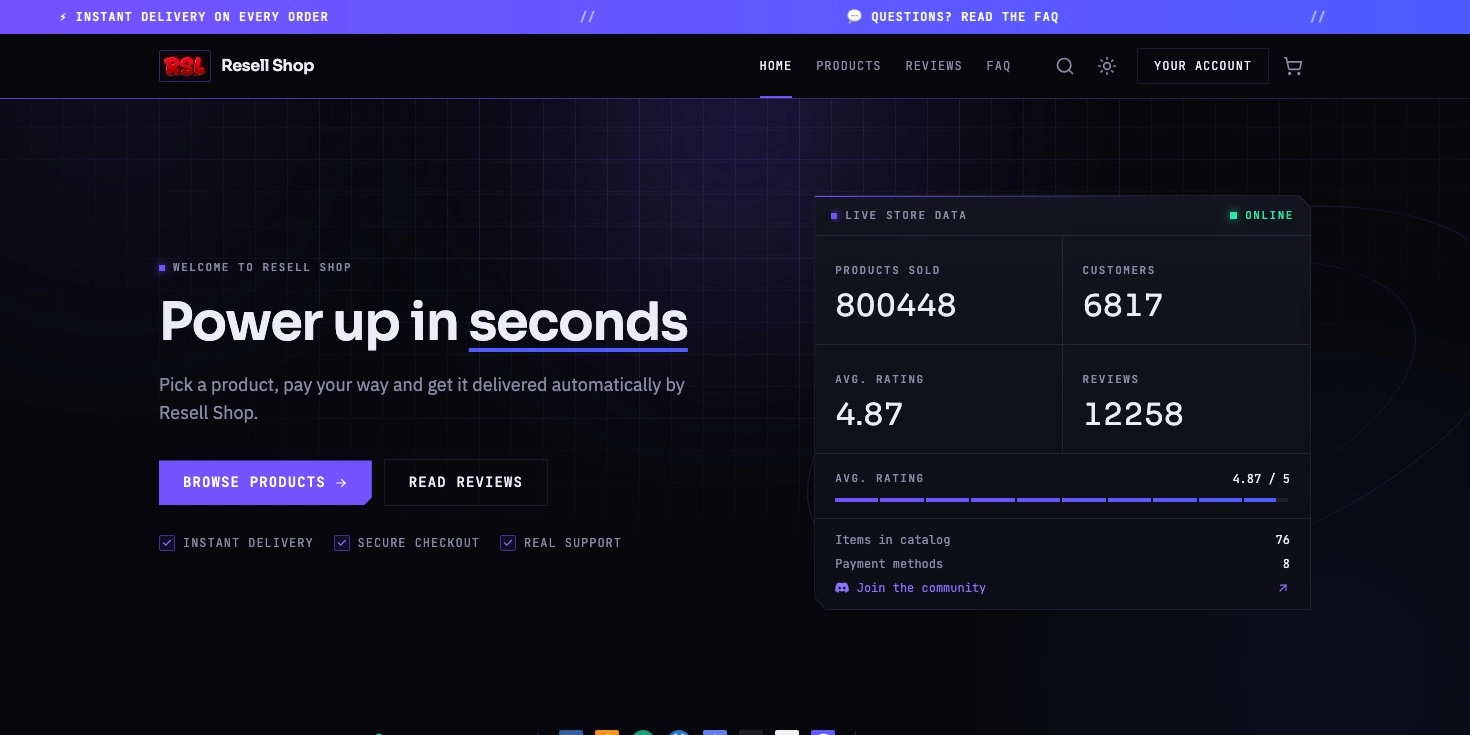Open the Products nav item
This screenshot has height=735, width=1470.
point(848,66)
